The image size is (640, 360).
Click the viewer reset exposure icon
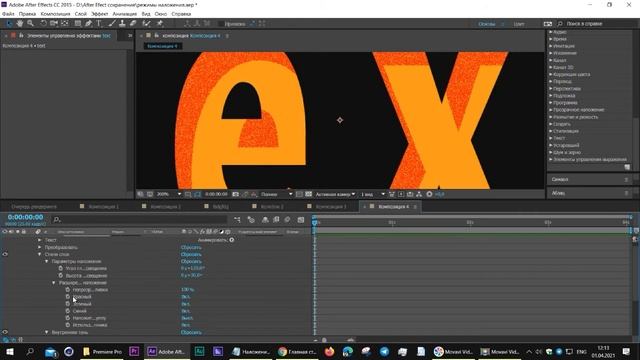429,194
